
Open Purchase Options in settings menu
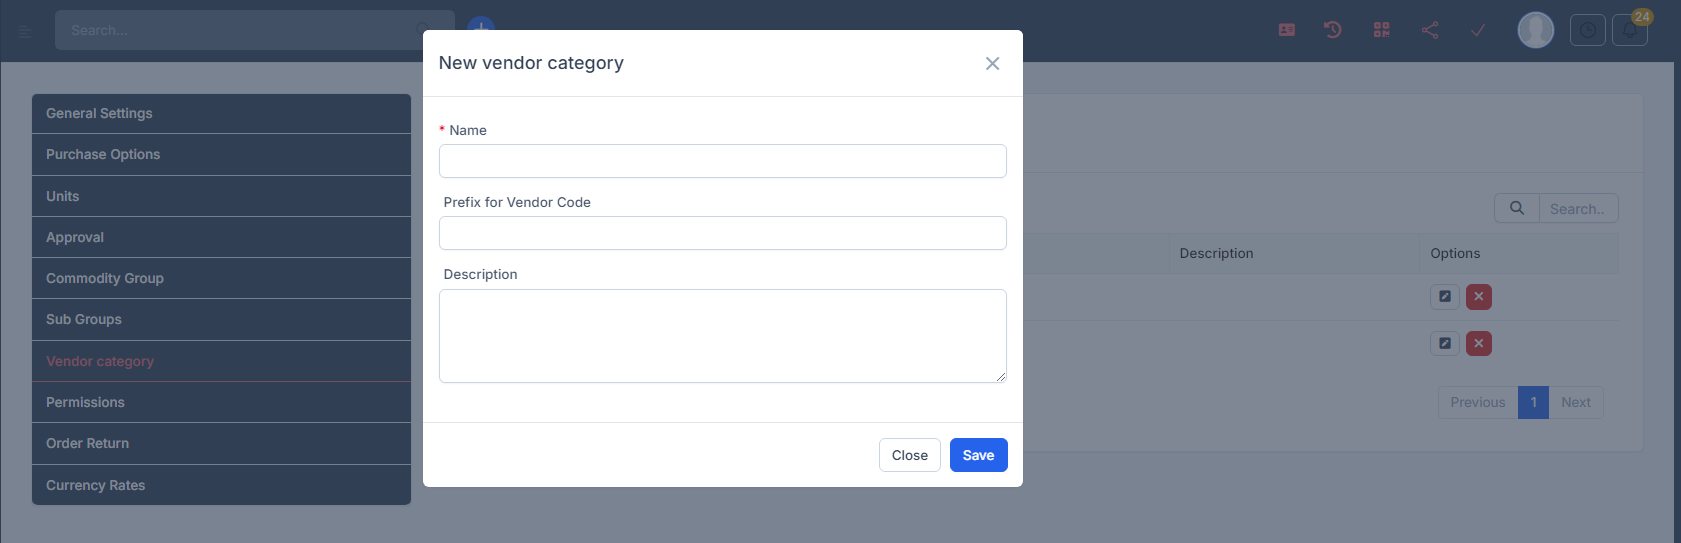[103, 155]
